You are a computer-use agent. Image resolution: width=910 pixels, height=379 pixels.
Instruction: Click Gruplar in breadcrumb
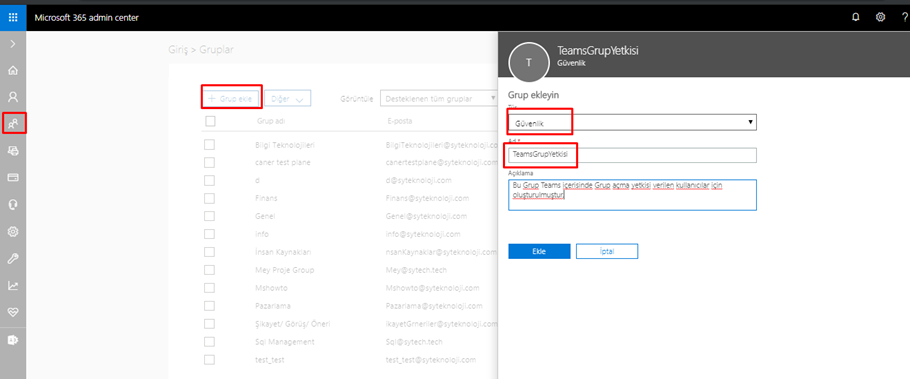pos(216,50)
